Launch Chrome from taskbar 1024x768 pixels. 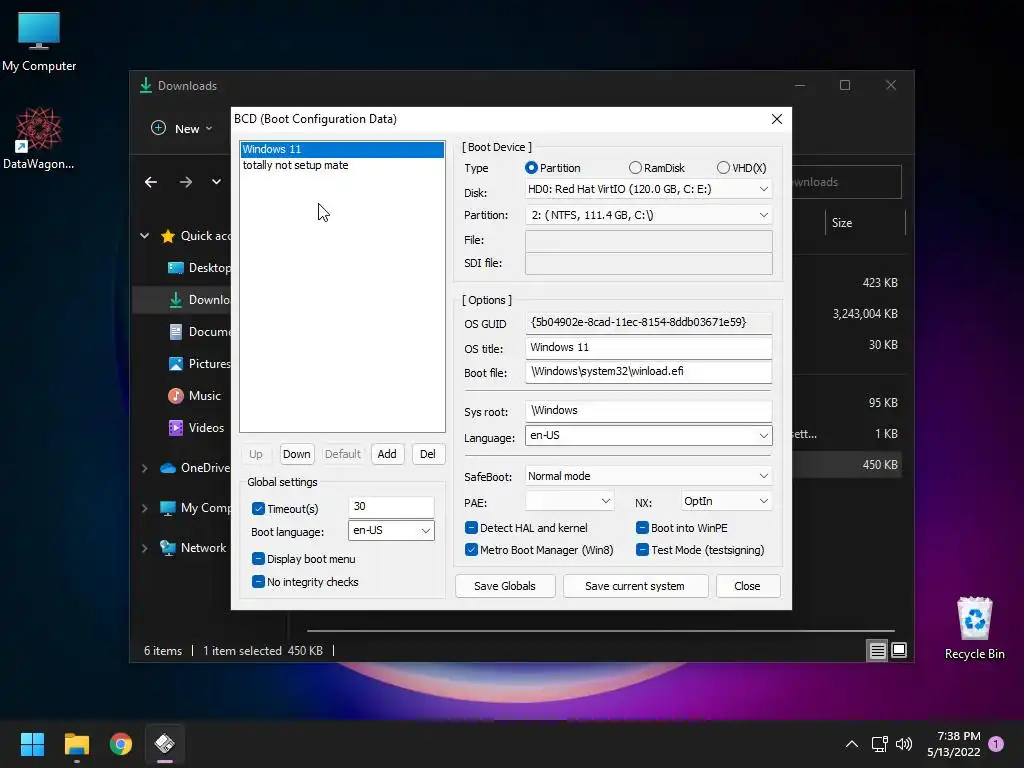point(121,744)
